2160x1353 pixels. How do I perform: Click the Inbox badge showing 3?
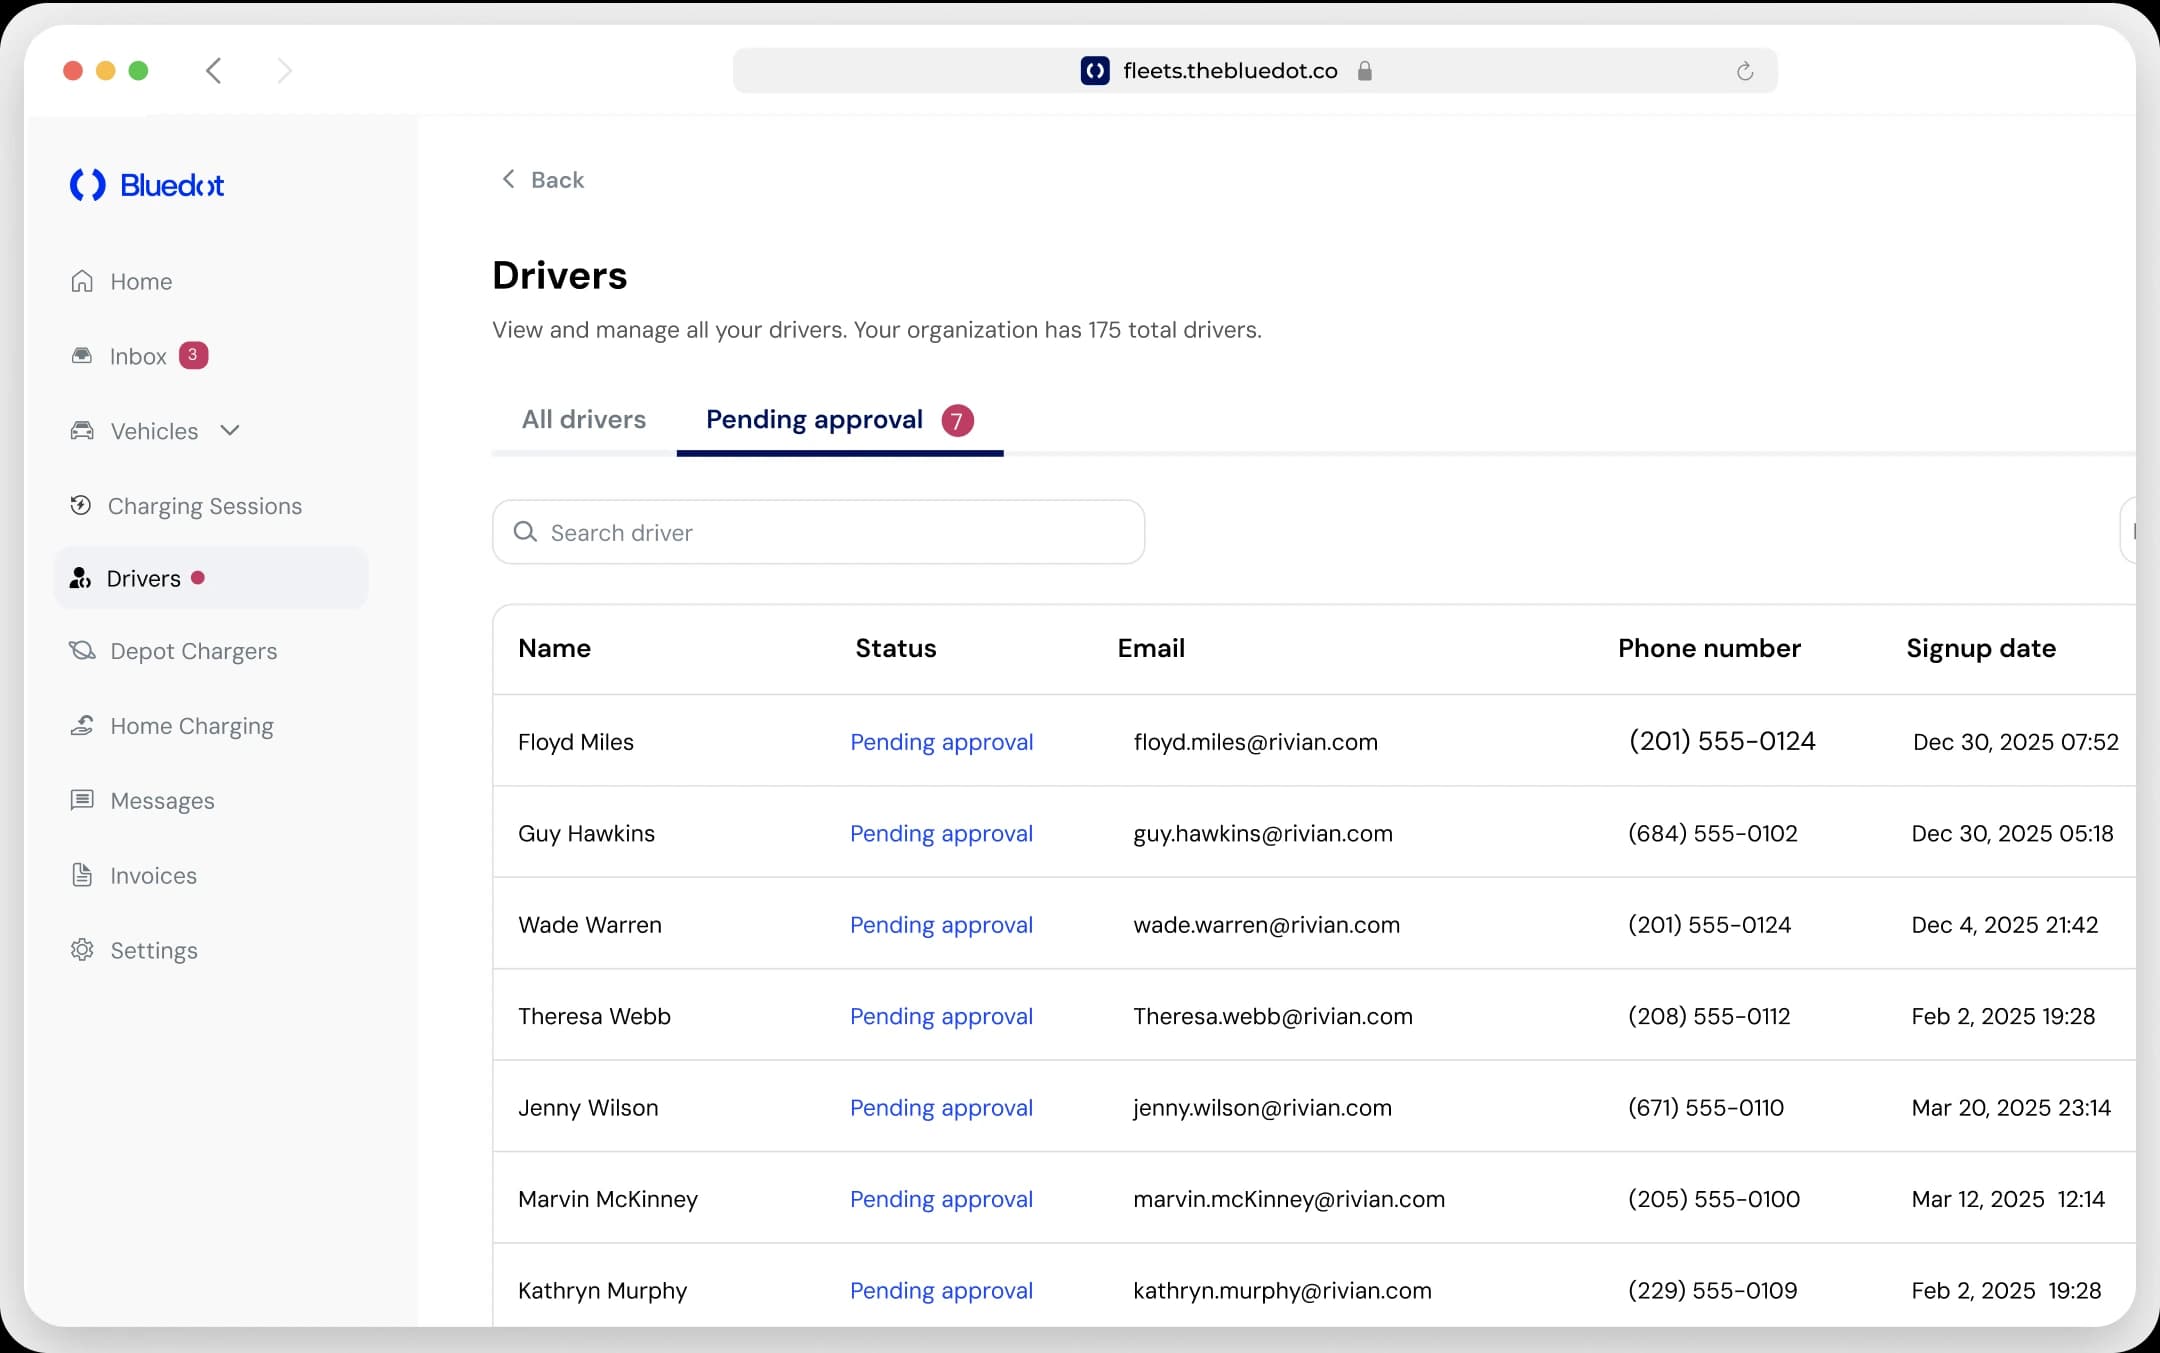click(x=193, y=355)
